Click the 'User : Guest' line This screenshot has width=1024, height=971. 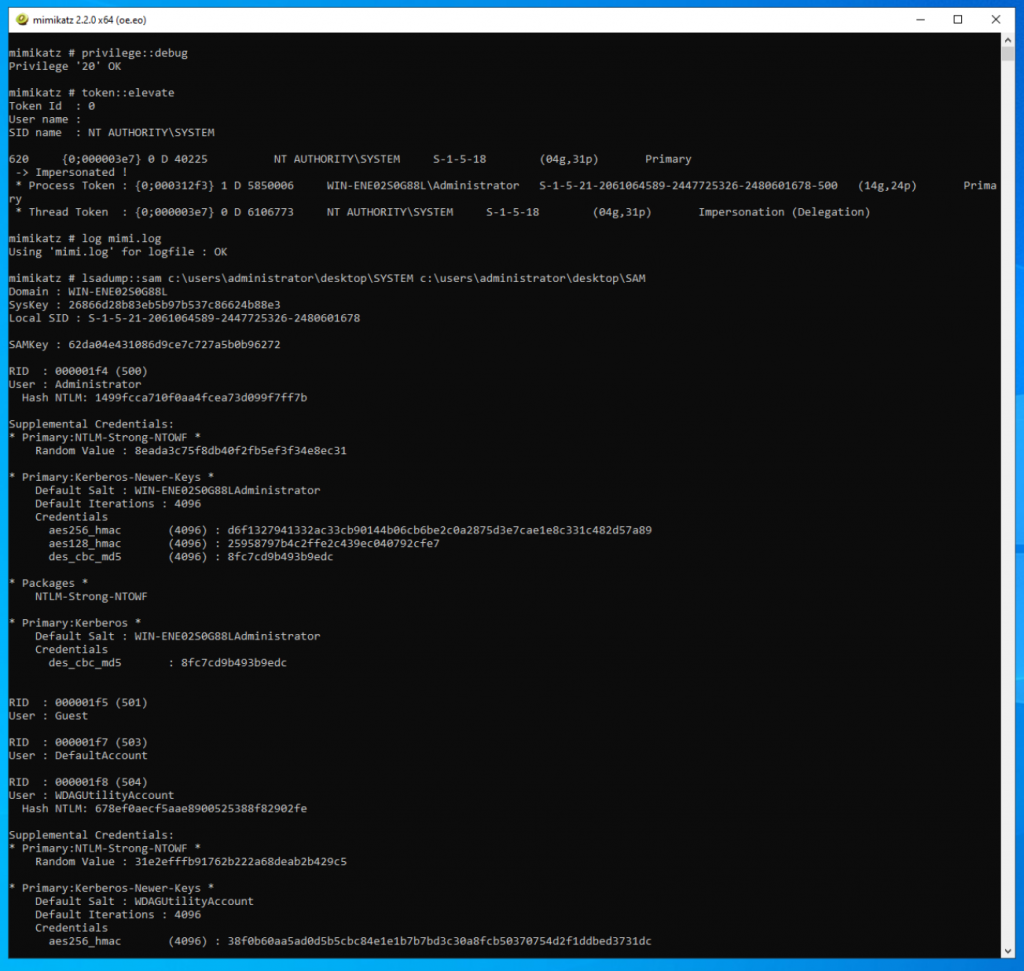48,716
